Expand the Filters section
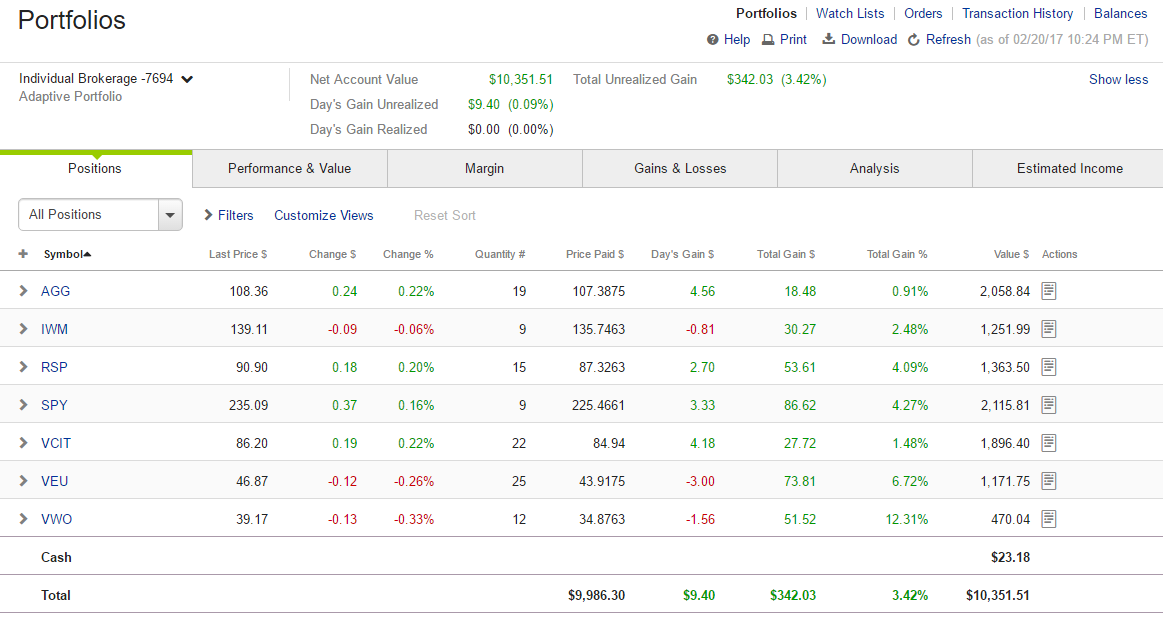Viewport: 1163px width, 618px height. coord(229,215)
